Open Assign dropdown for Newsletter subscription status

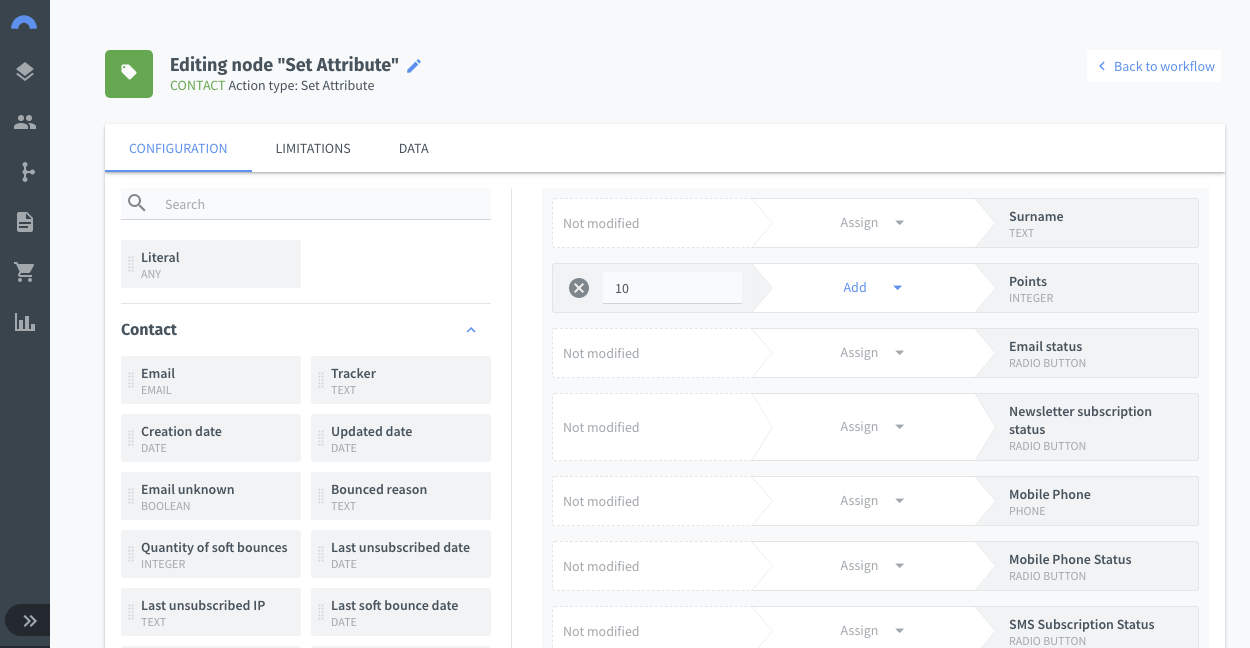click(x=872, y=427)
